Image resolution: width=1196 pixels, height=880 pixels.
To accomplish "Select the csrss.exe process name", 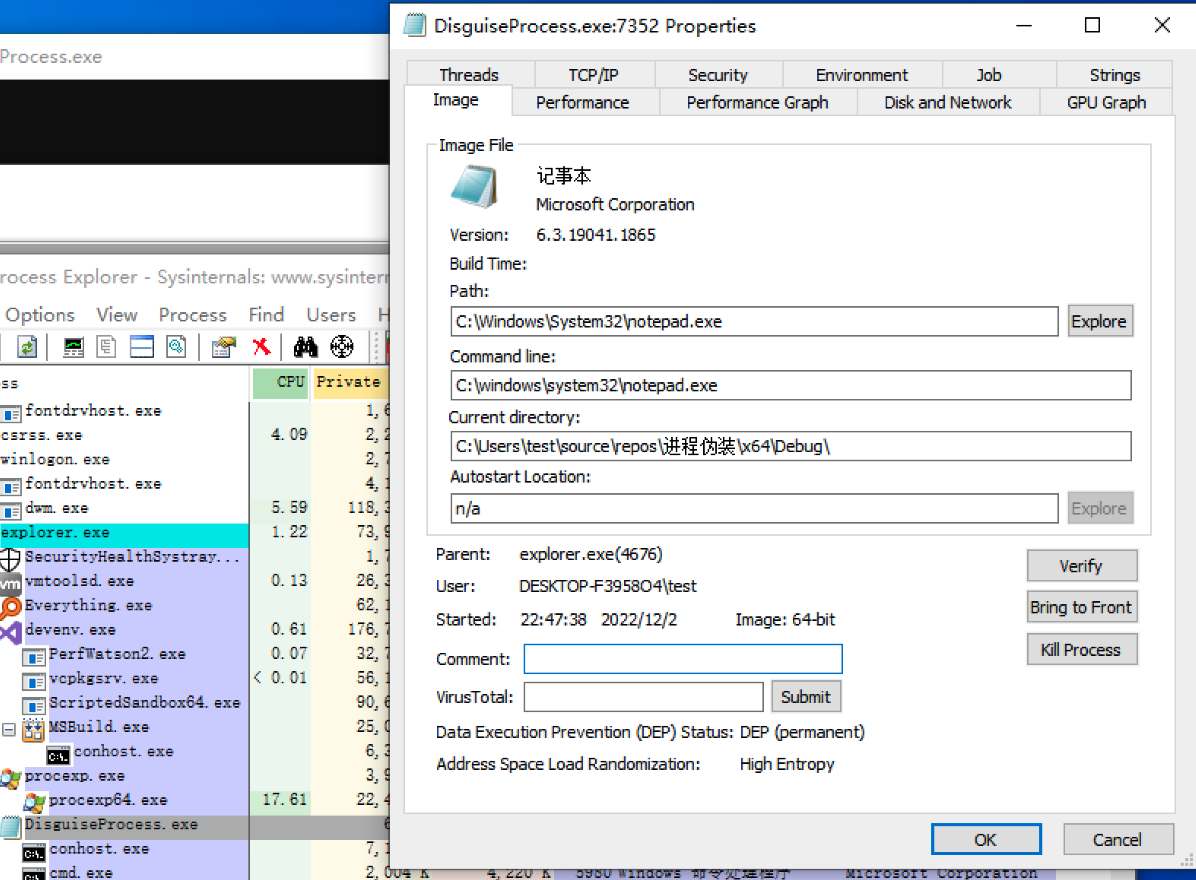I will tap(41, 435).
